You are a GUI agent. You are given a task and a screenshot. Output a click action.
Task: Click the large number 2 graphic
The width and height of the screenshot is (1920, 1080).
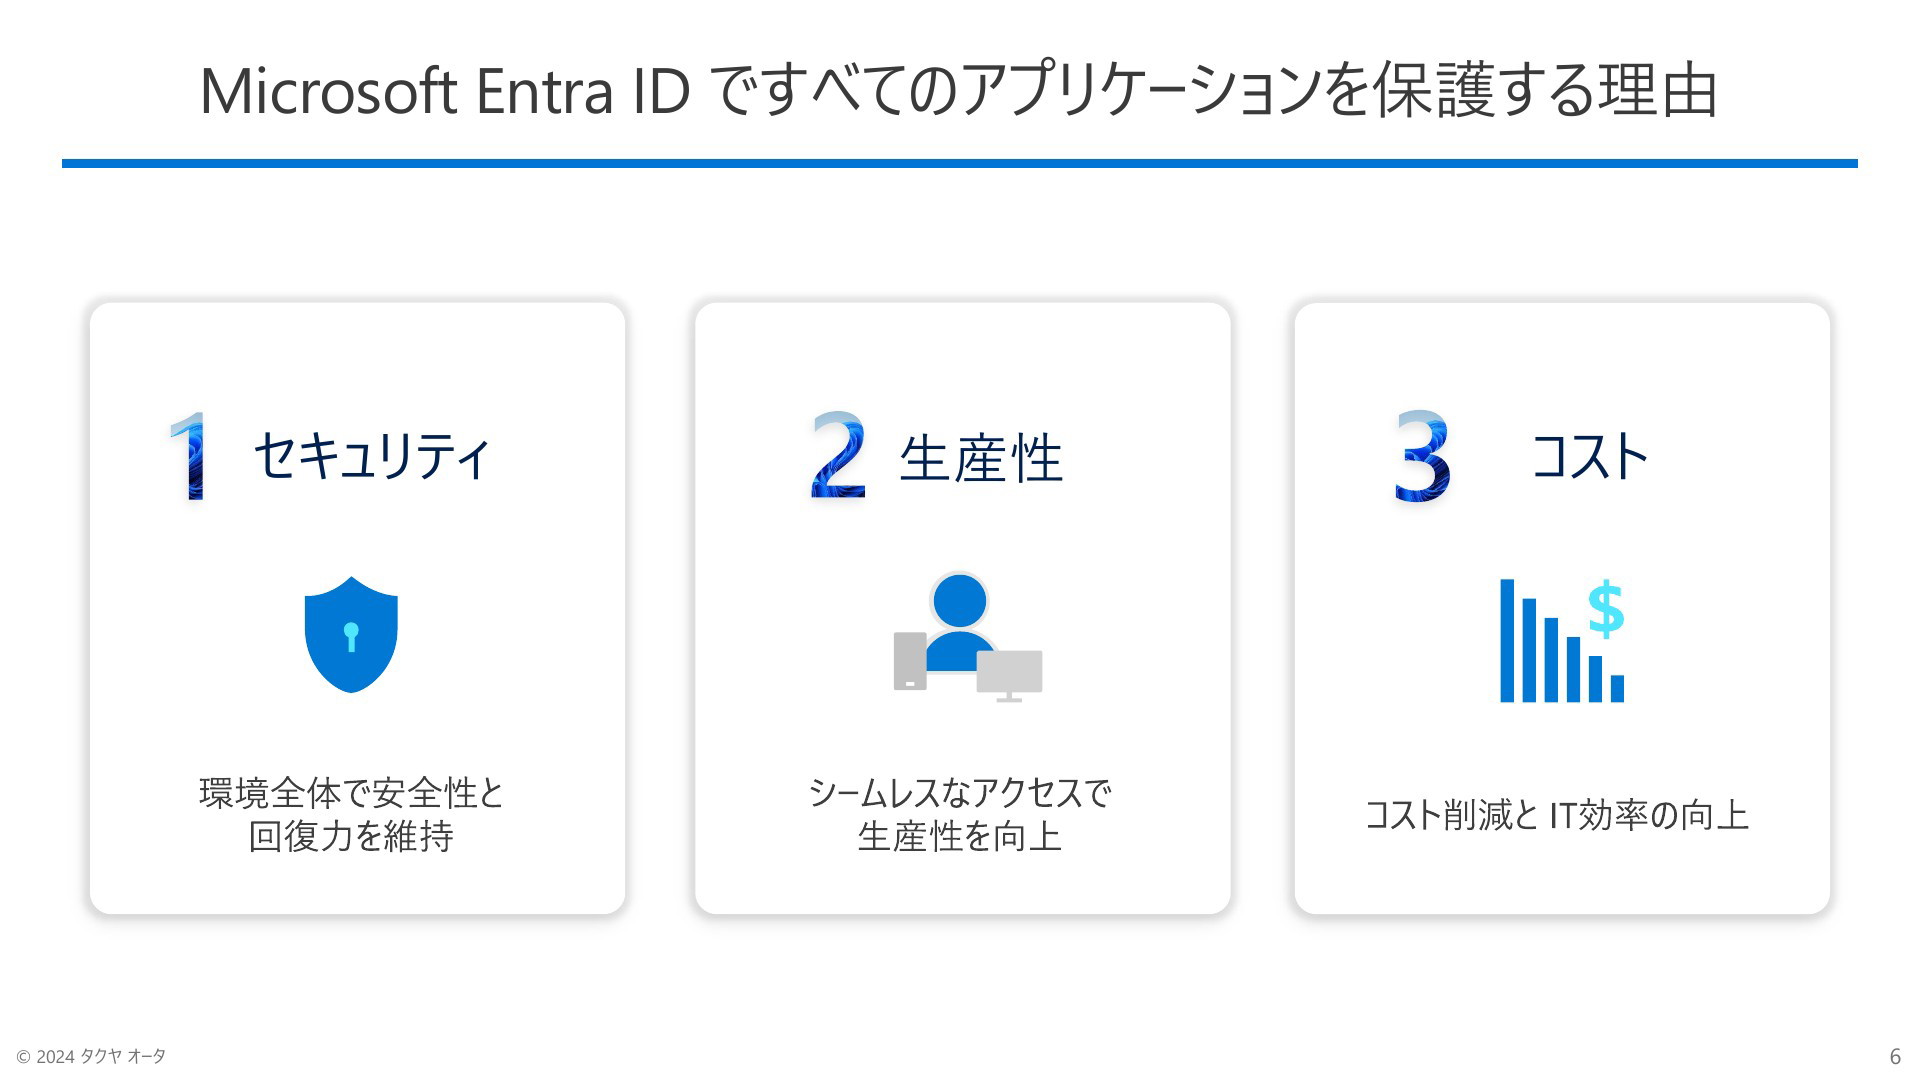tap(838, 455)
